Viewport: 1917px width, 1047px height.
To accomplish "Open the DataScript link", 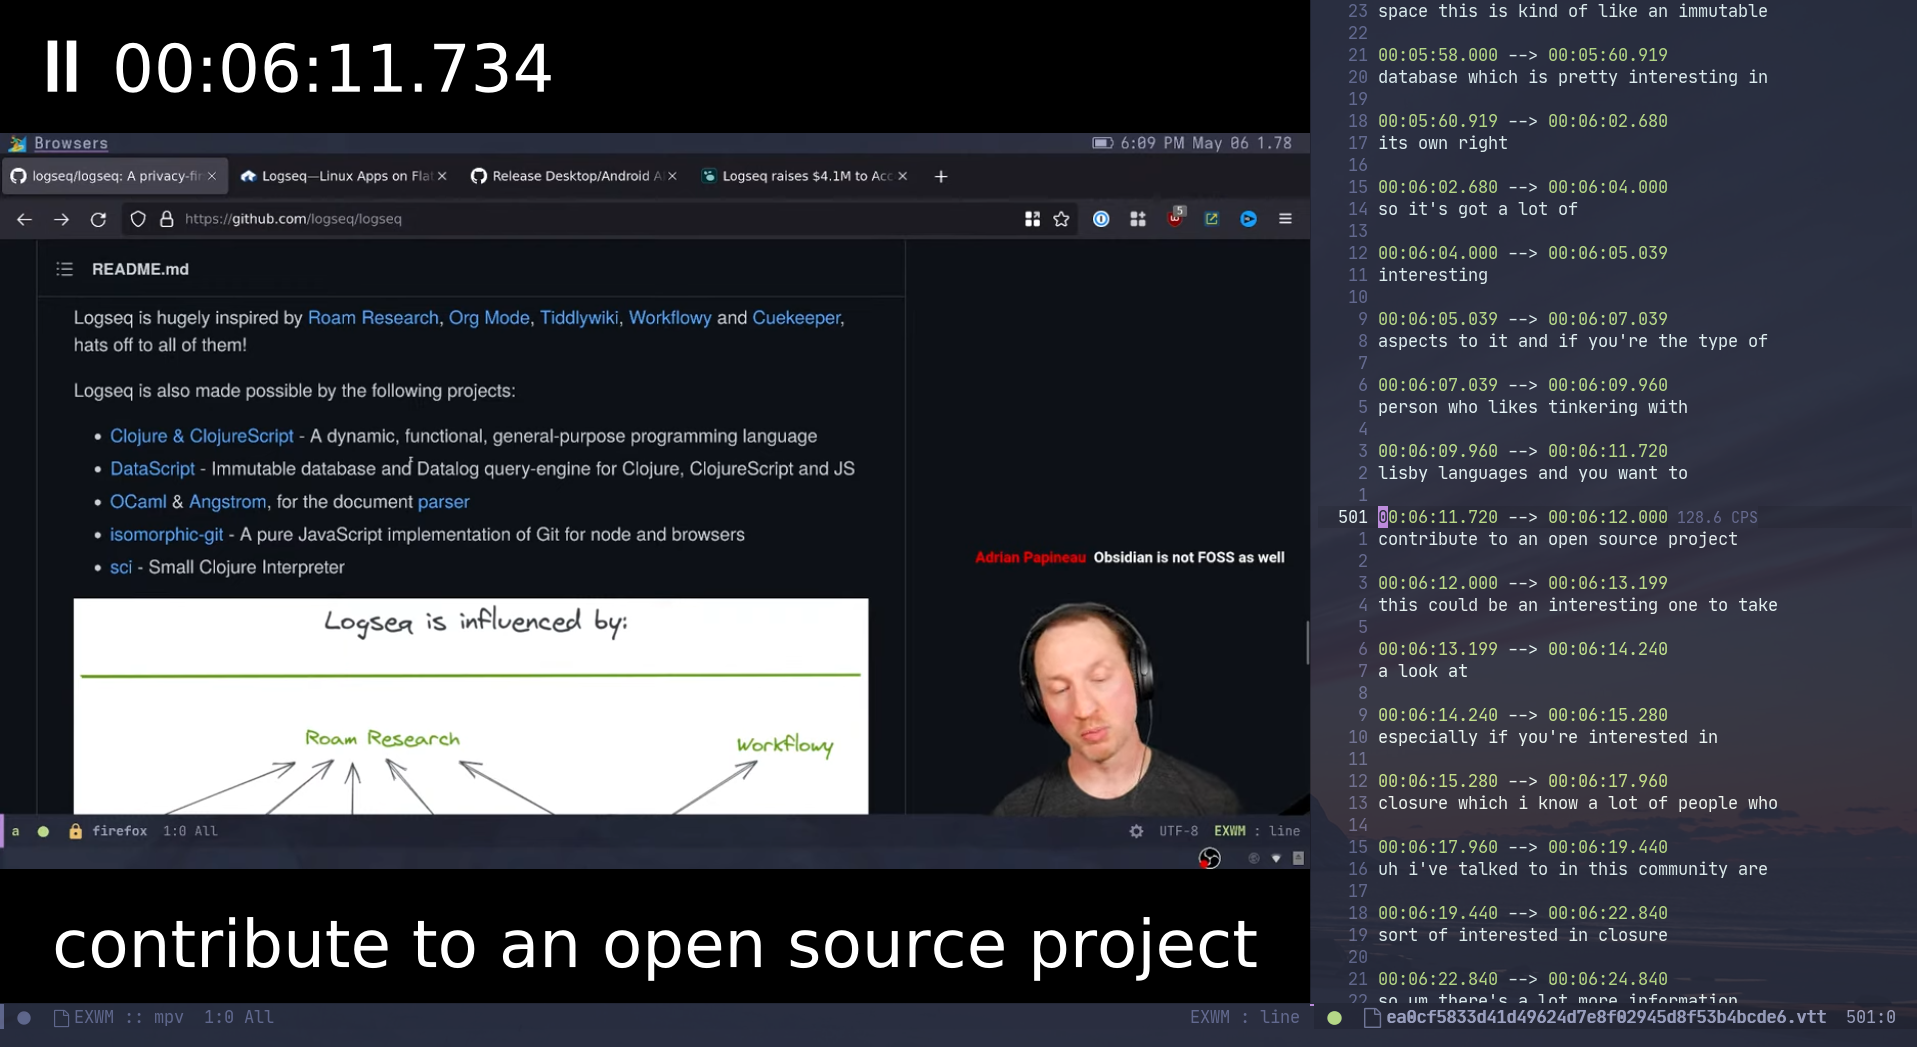I will [x=152, y=468].
